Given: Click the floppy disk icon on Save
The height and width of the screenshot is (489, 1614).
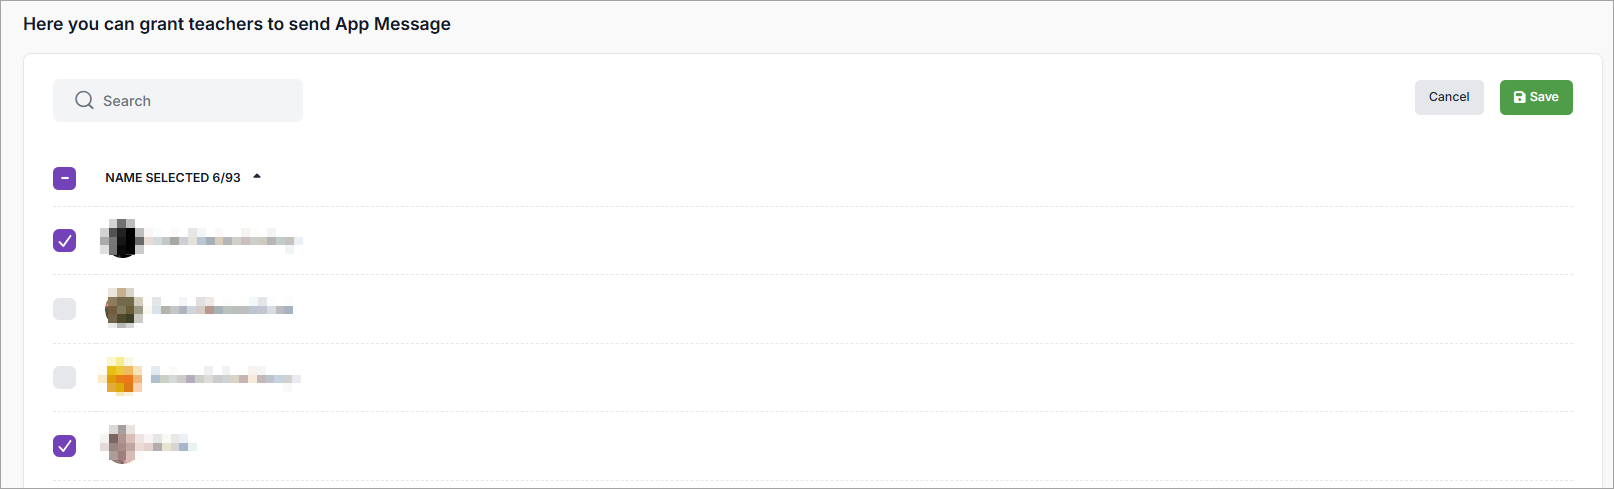Looking at the screenshot, I should 1519,97.
